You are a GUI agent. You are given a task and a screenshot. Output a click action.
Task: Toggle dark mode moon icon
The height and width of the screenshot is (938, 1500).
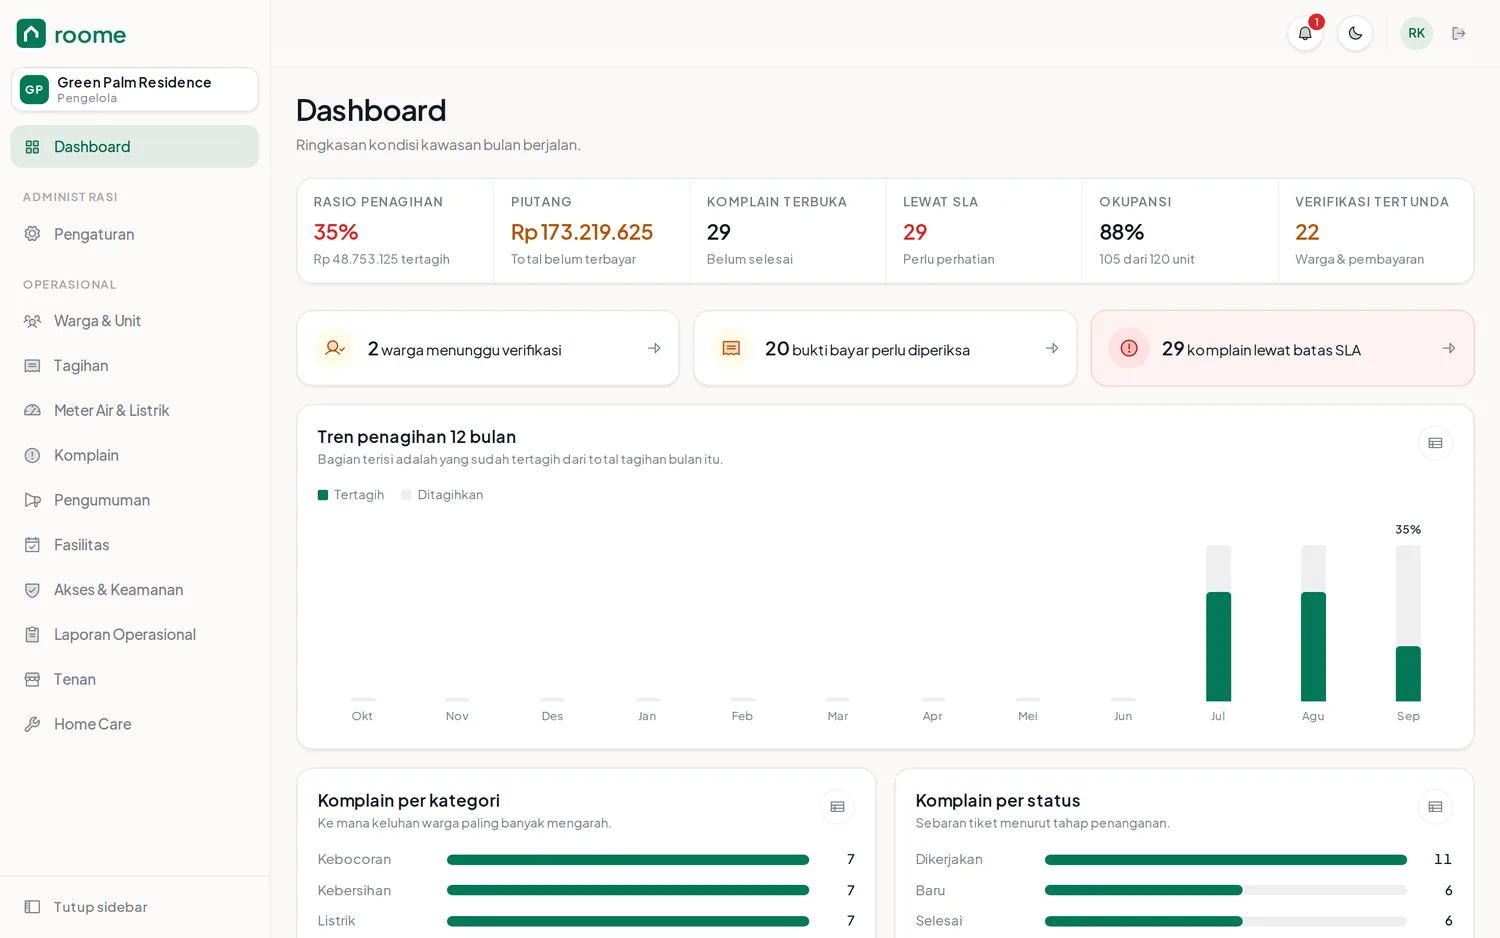click(1355, 33)
